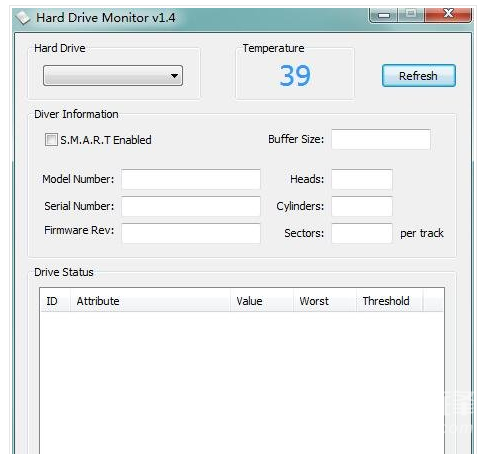The image size is (491, 454).
Task: Click the Serial Number text field
Action: click(191, 206)
